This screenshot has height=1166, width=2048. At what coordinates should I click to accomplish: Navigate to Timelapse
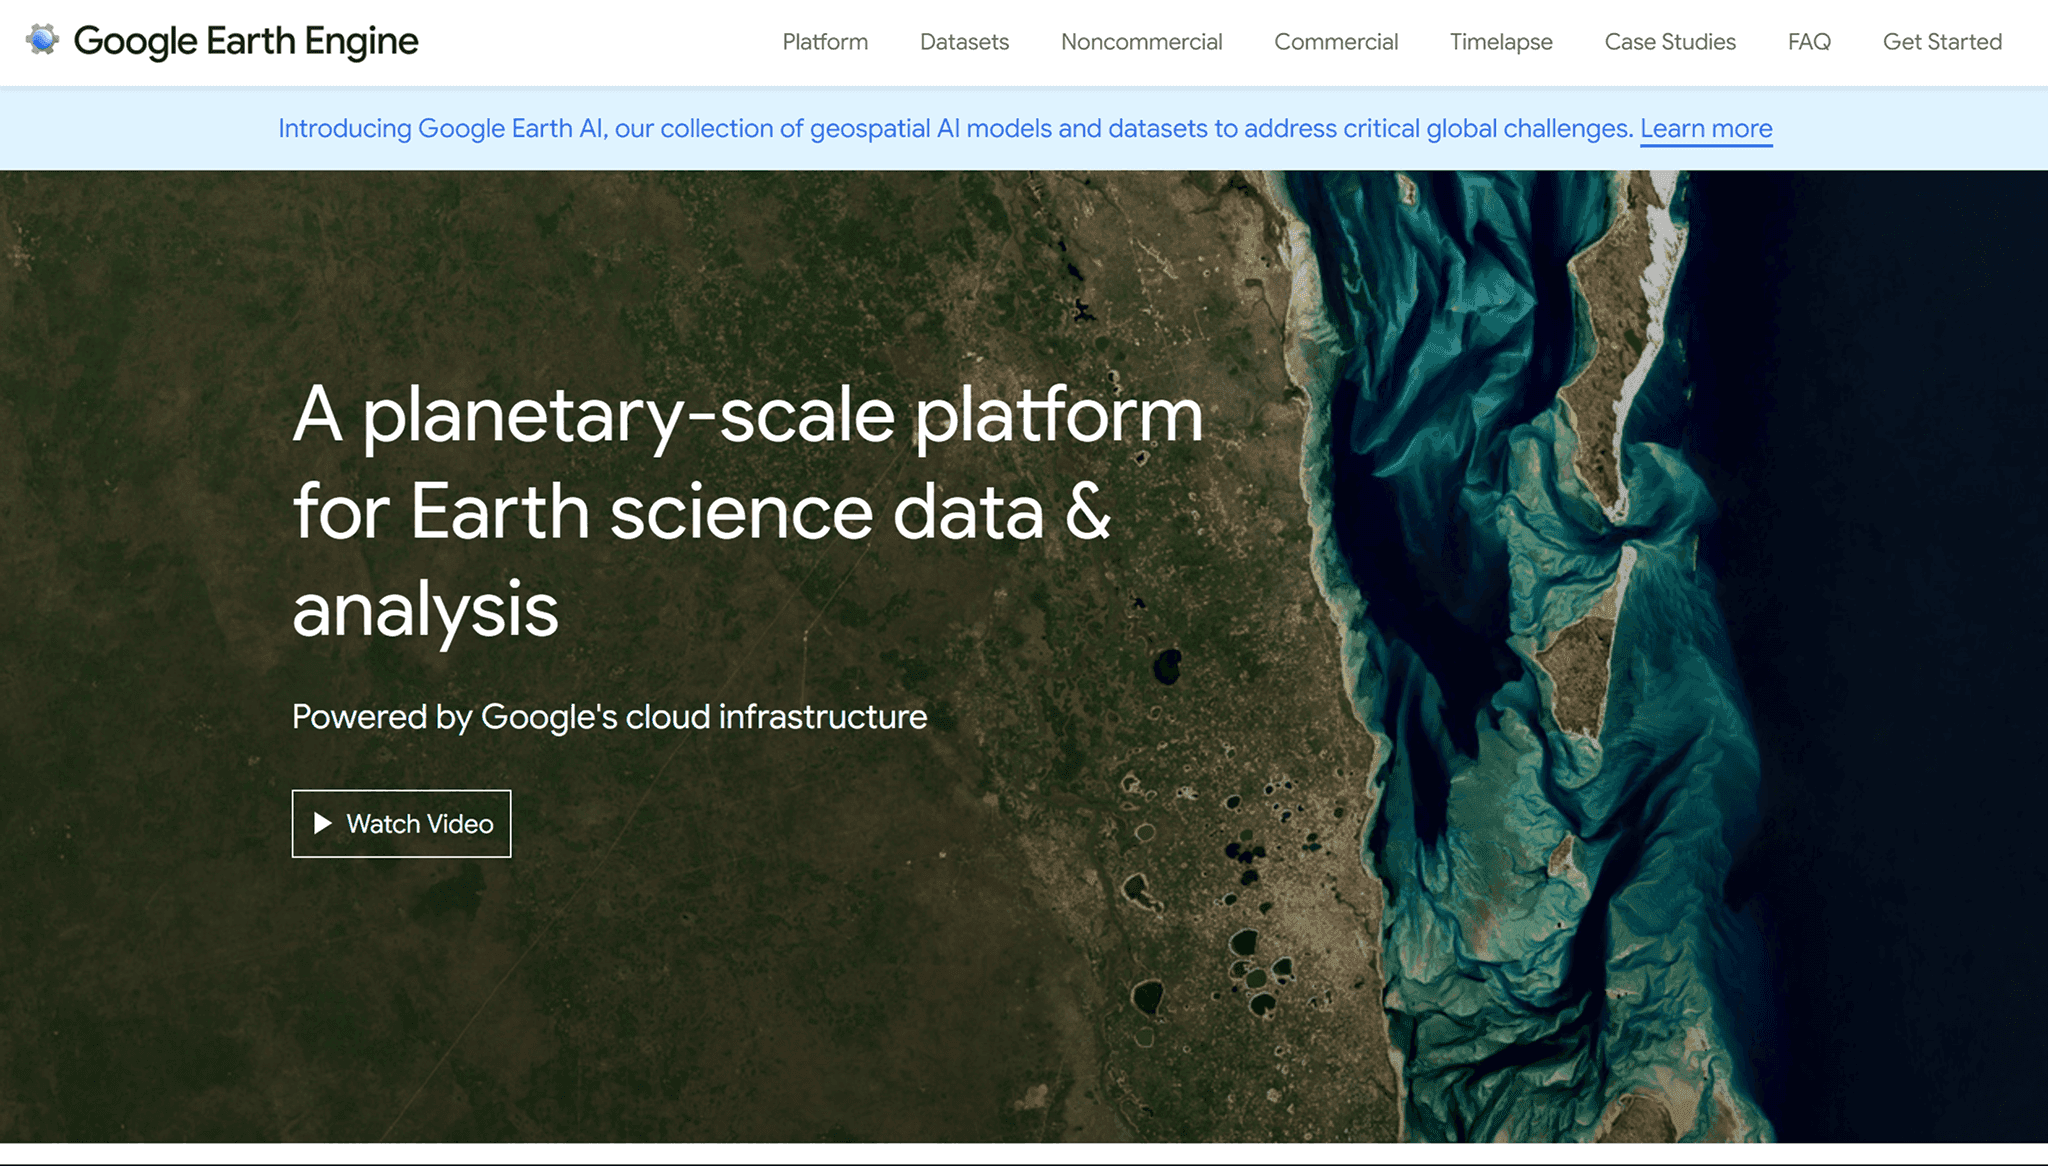1501,42
